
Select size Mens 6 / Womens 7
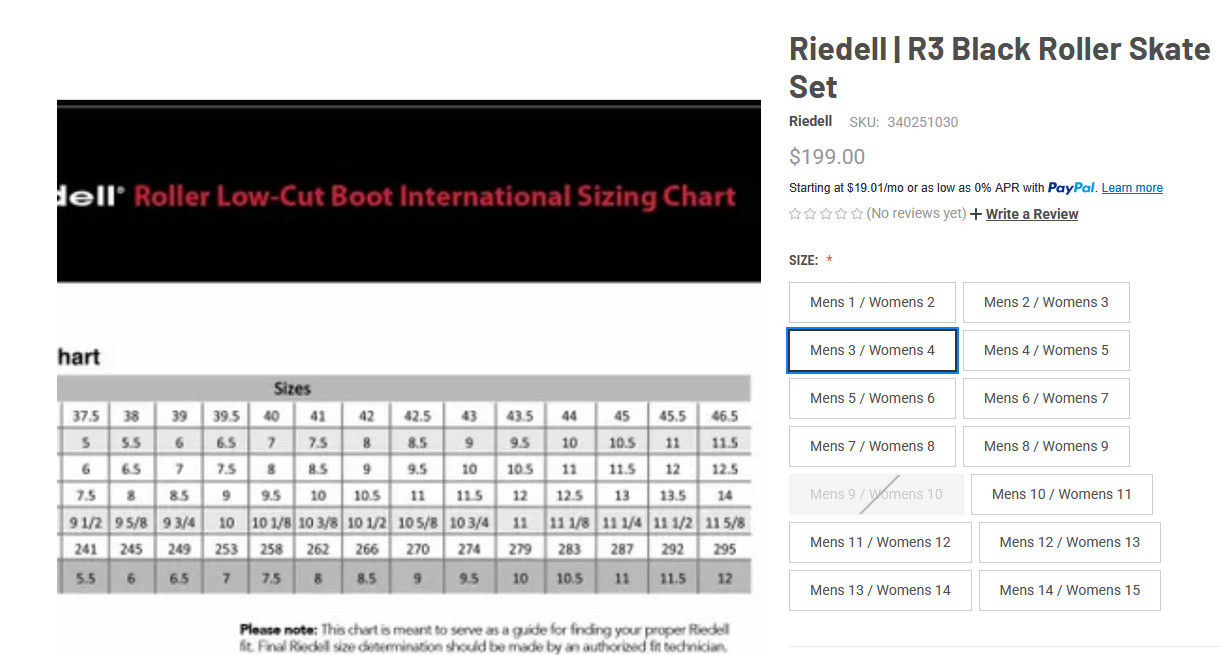click(1046, 398)
